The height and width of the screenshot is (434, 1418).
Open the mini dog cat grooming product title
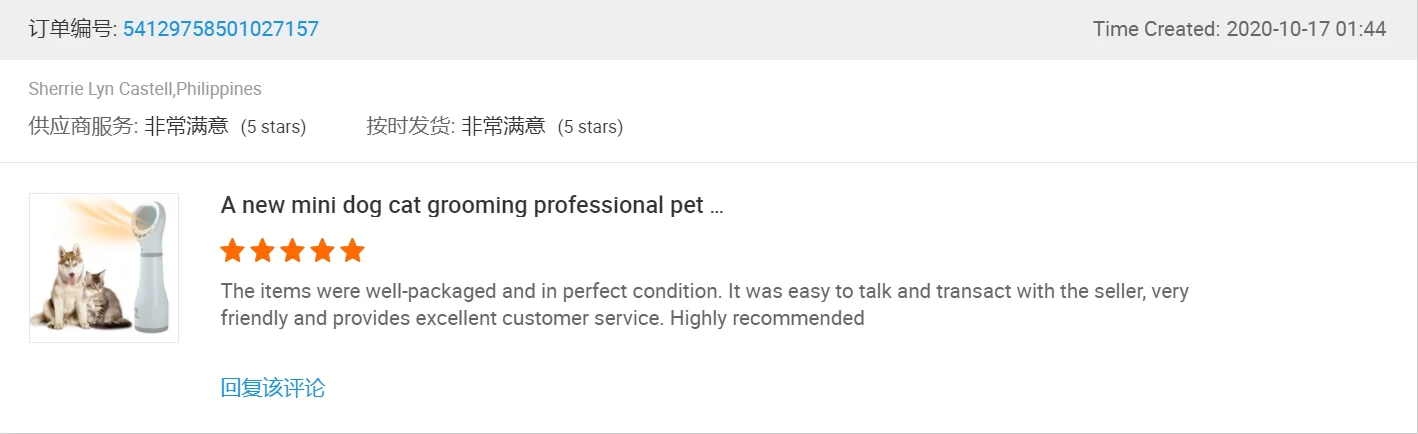coord(462,205)
